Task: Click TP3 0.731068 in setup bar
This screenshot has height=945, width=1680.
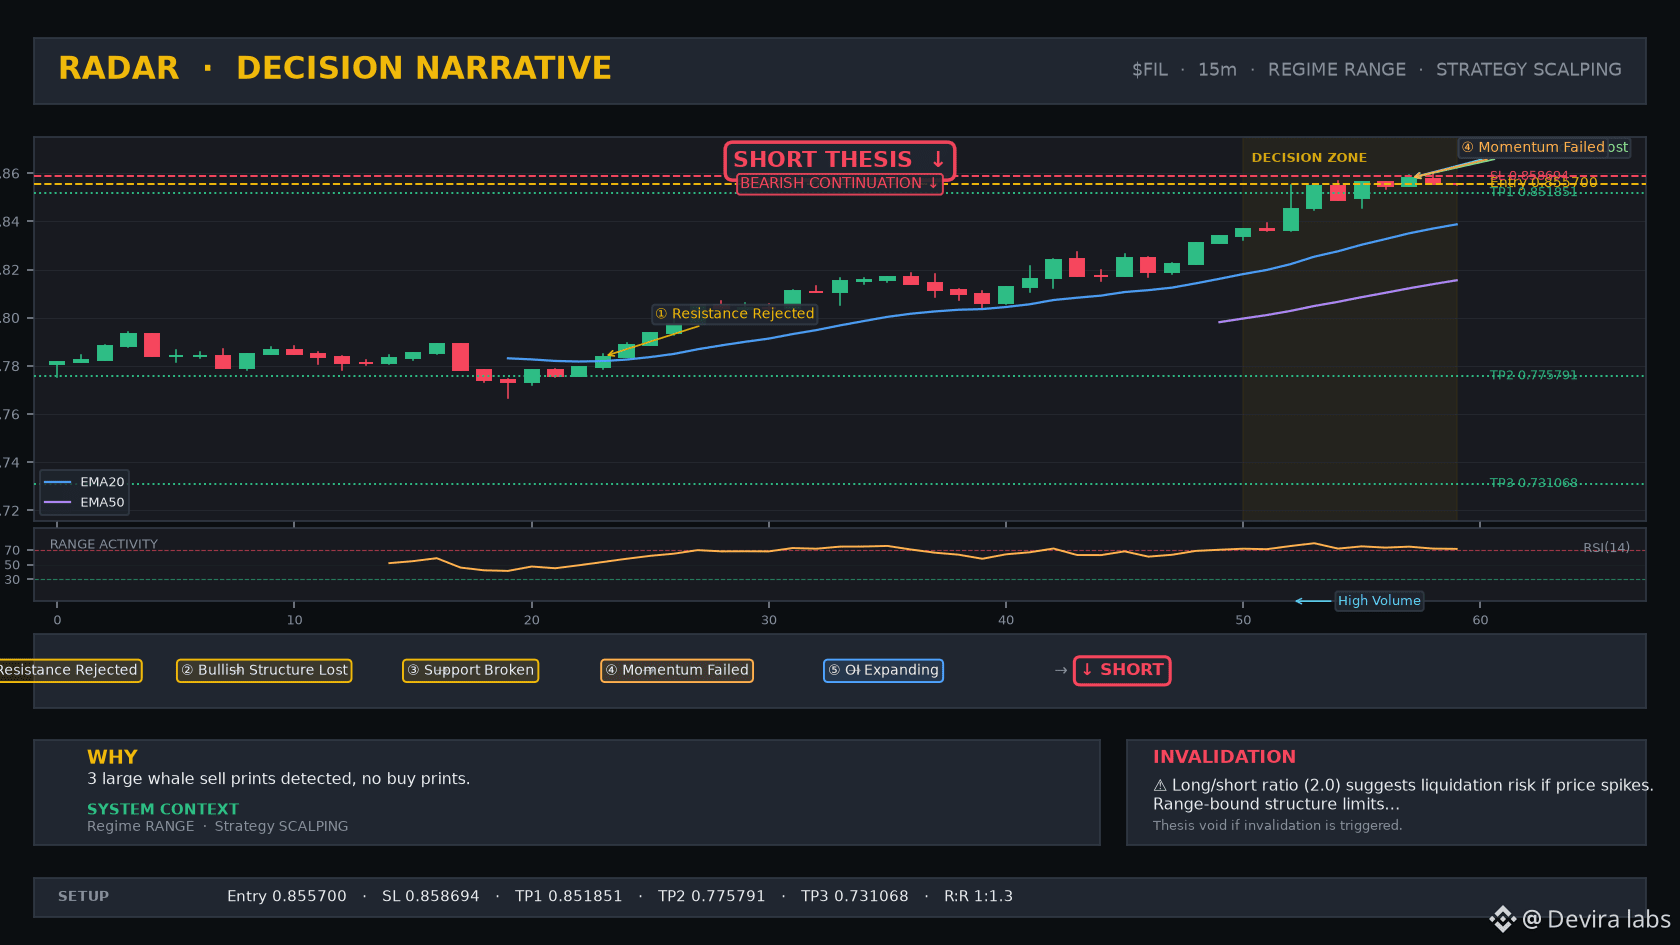Action: click(855, 897)
